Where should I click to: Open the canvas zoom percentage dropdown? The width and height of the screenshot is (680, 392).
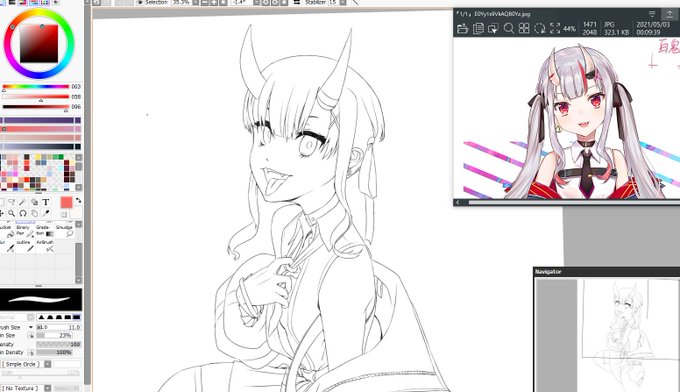click(196, 2)
